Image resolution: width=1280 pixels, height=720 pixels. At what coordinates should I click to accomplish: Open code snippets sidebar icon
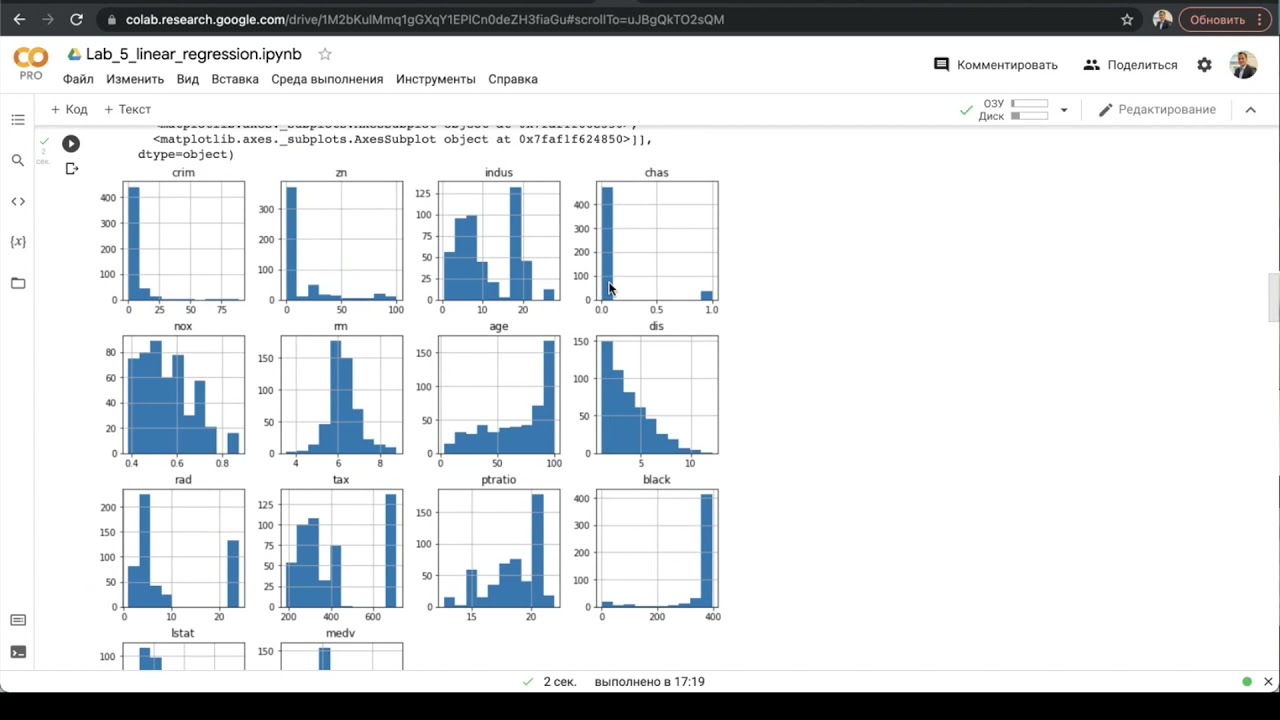[x=18, y=201]
